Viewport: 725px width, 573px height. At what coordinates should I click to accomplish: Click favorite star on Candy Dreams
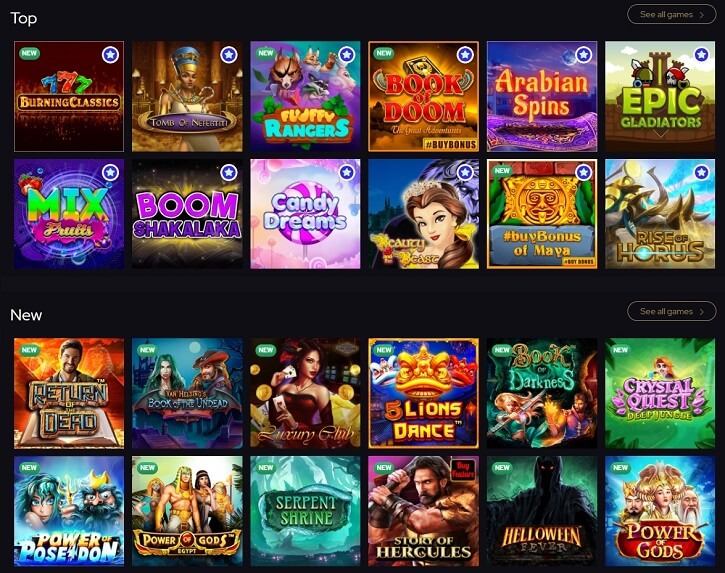coord(347,173)
